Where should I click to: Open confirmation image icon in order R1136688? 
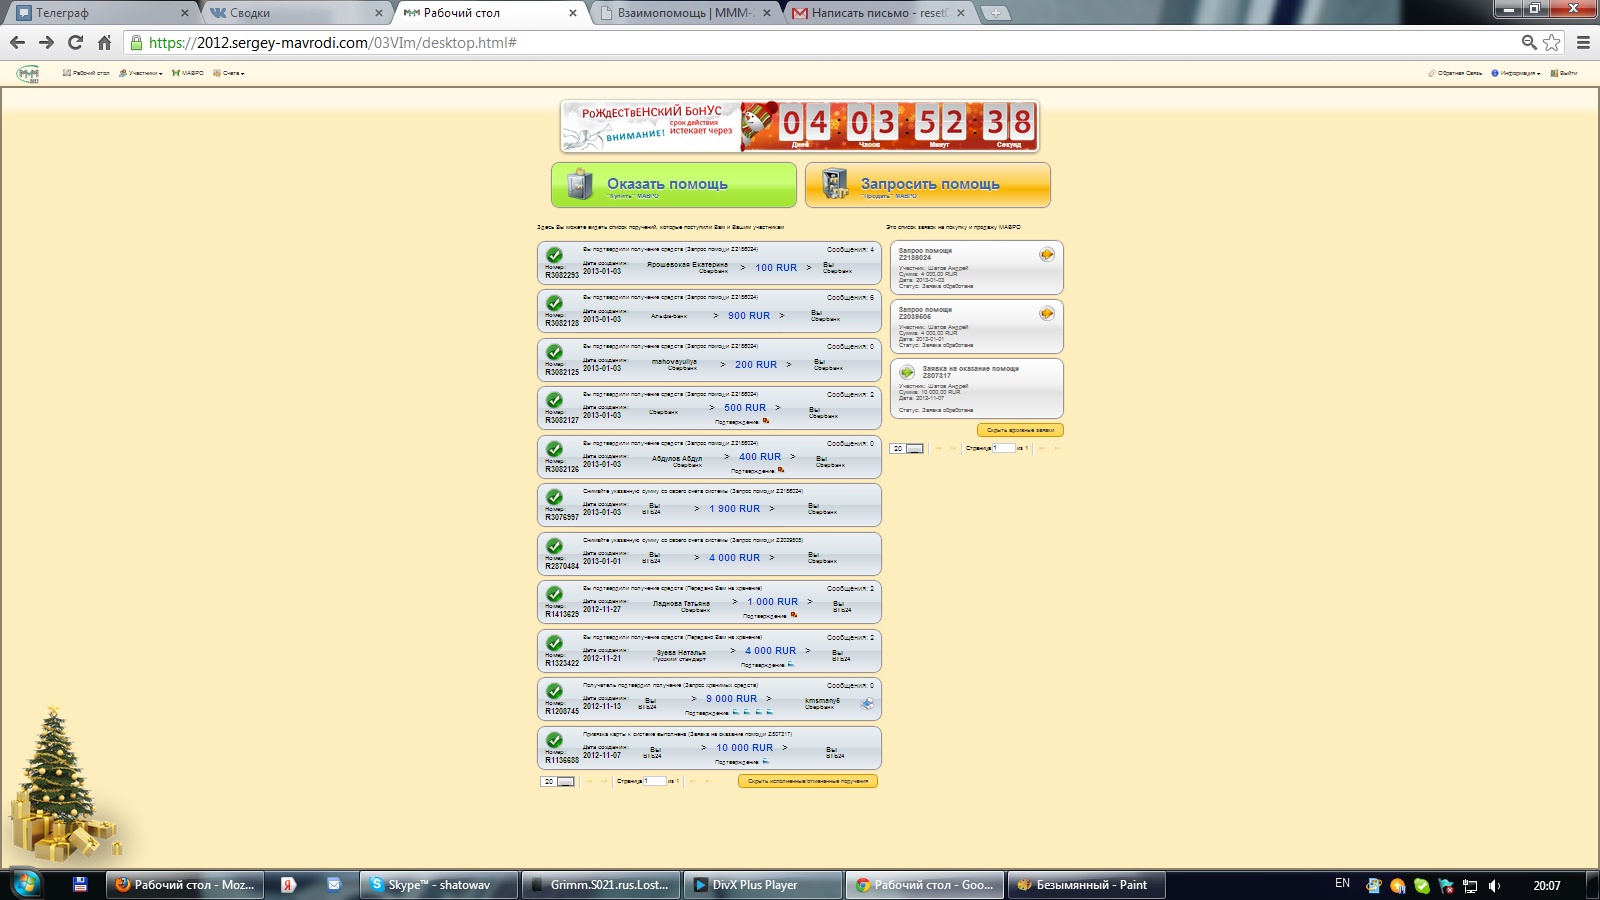(766, 761)
